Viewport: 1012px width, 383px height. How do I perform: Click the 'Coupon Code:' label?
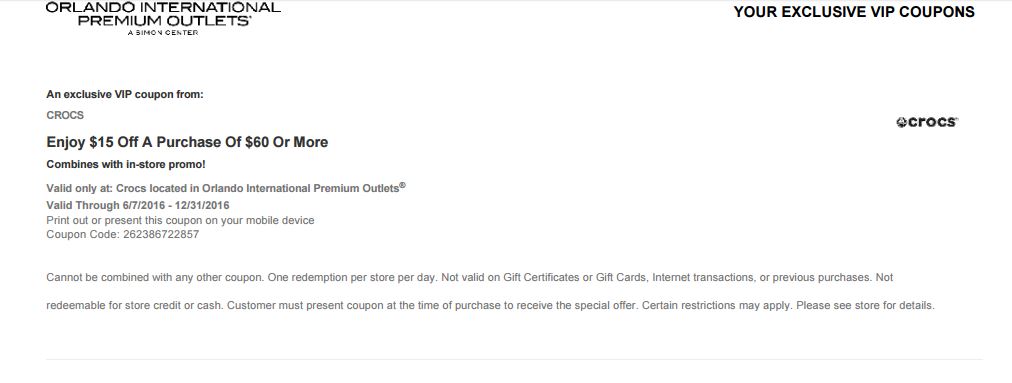pos(83,234)
